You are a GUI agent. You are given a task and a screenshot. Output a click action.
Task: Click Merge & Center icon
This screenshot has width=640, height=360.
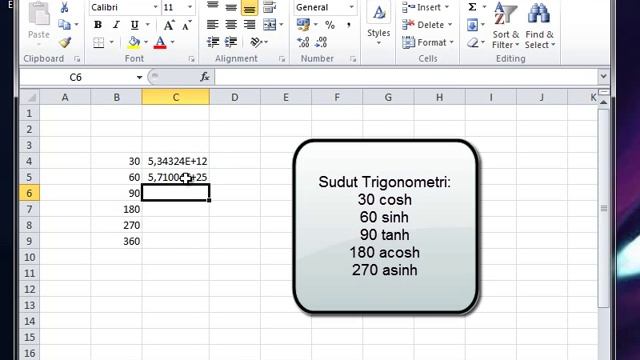[269, 24]
